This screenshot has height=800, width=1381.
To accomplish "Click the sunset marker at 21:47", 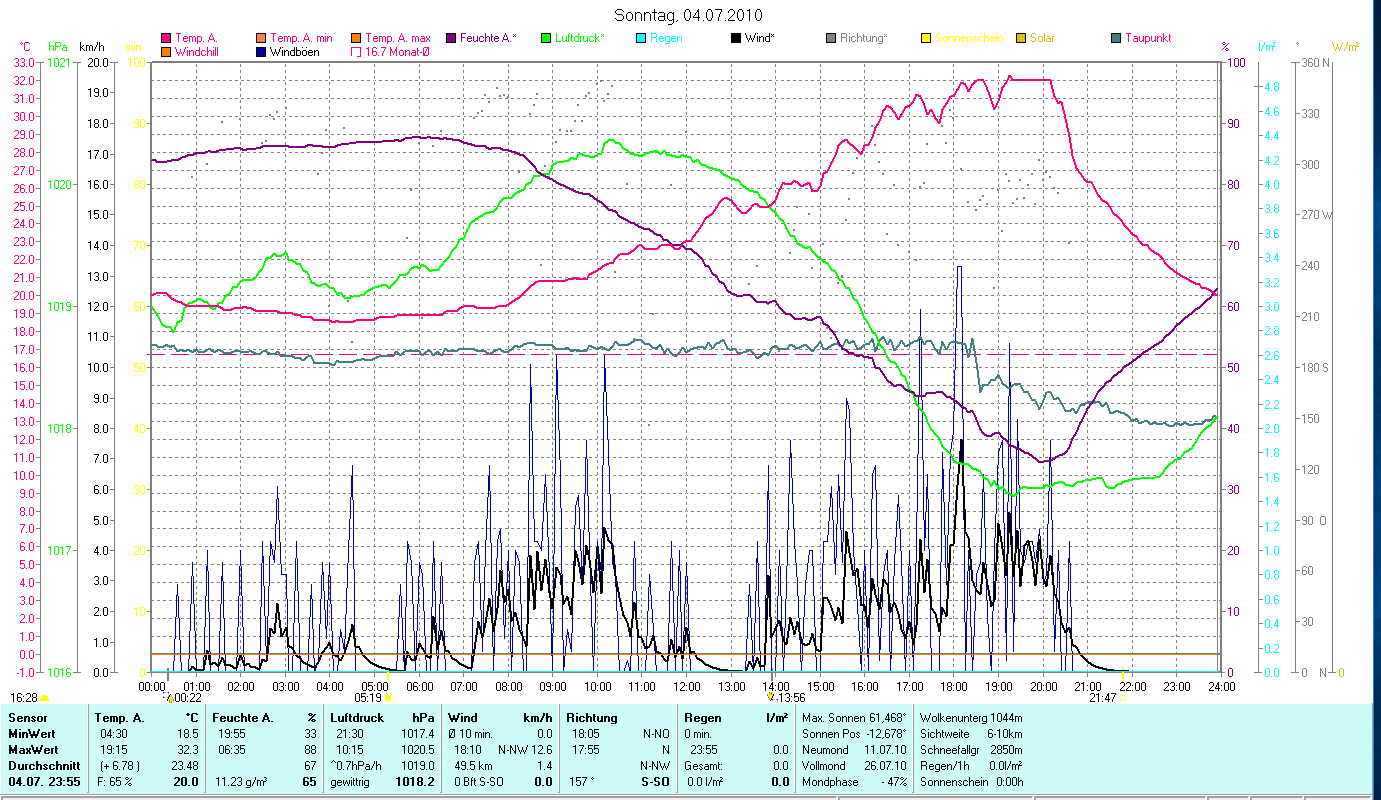I will [1122, 698].
